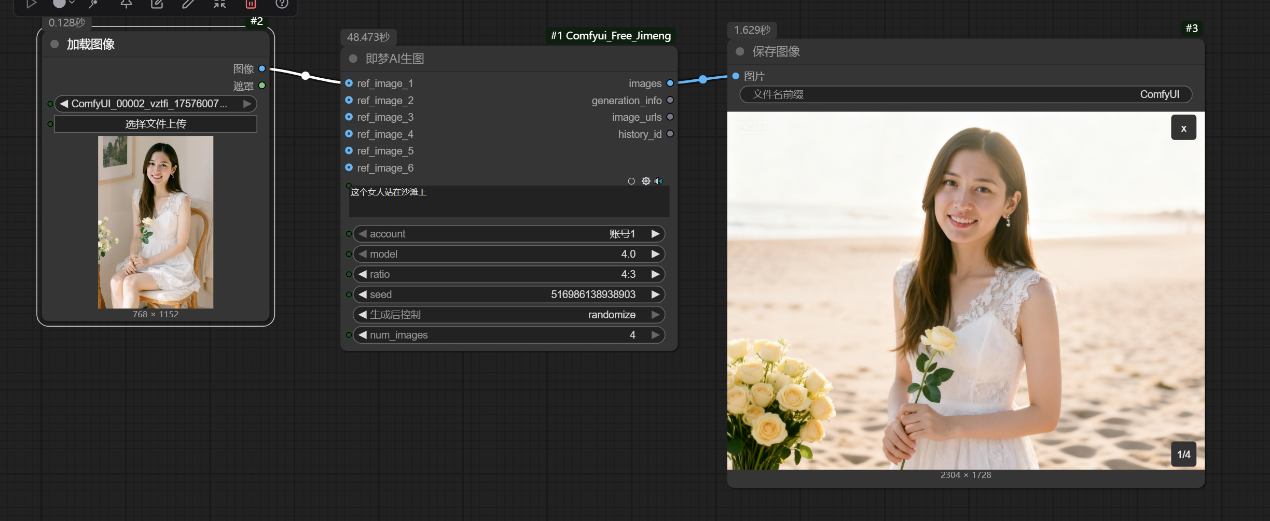Click the collapse arrows icon in the node toolbar
Viewport: 1270px width, 521px height.
220,4
